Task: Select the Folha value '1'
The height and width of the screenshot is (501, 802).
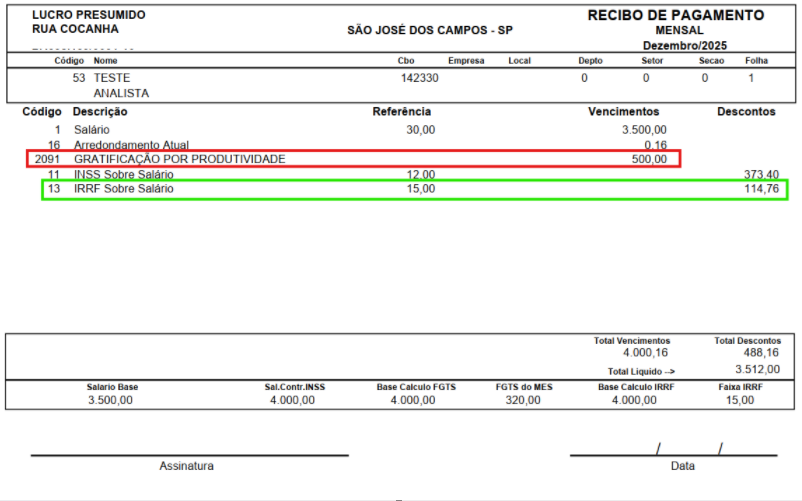Action: [x=751, y=78]
